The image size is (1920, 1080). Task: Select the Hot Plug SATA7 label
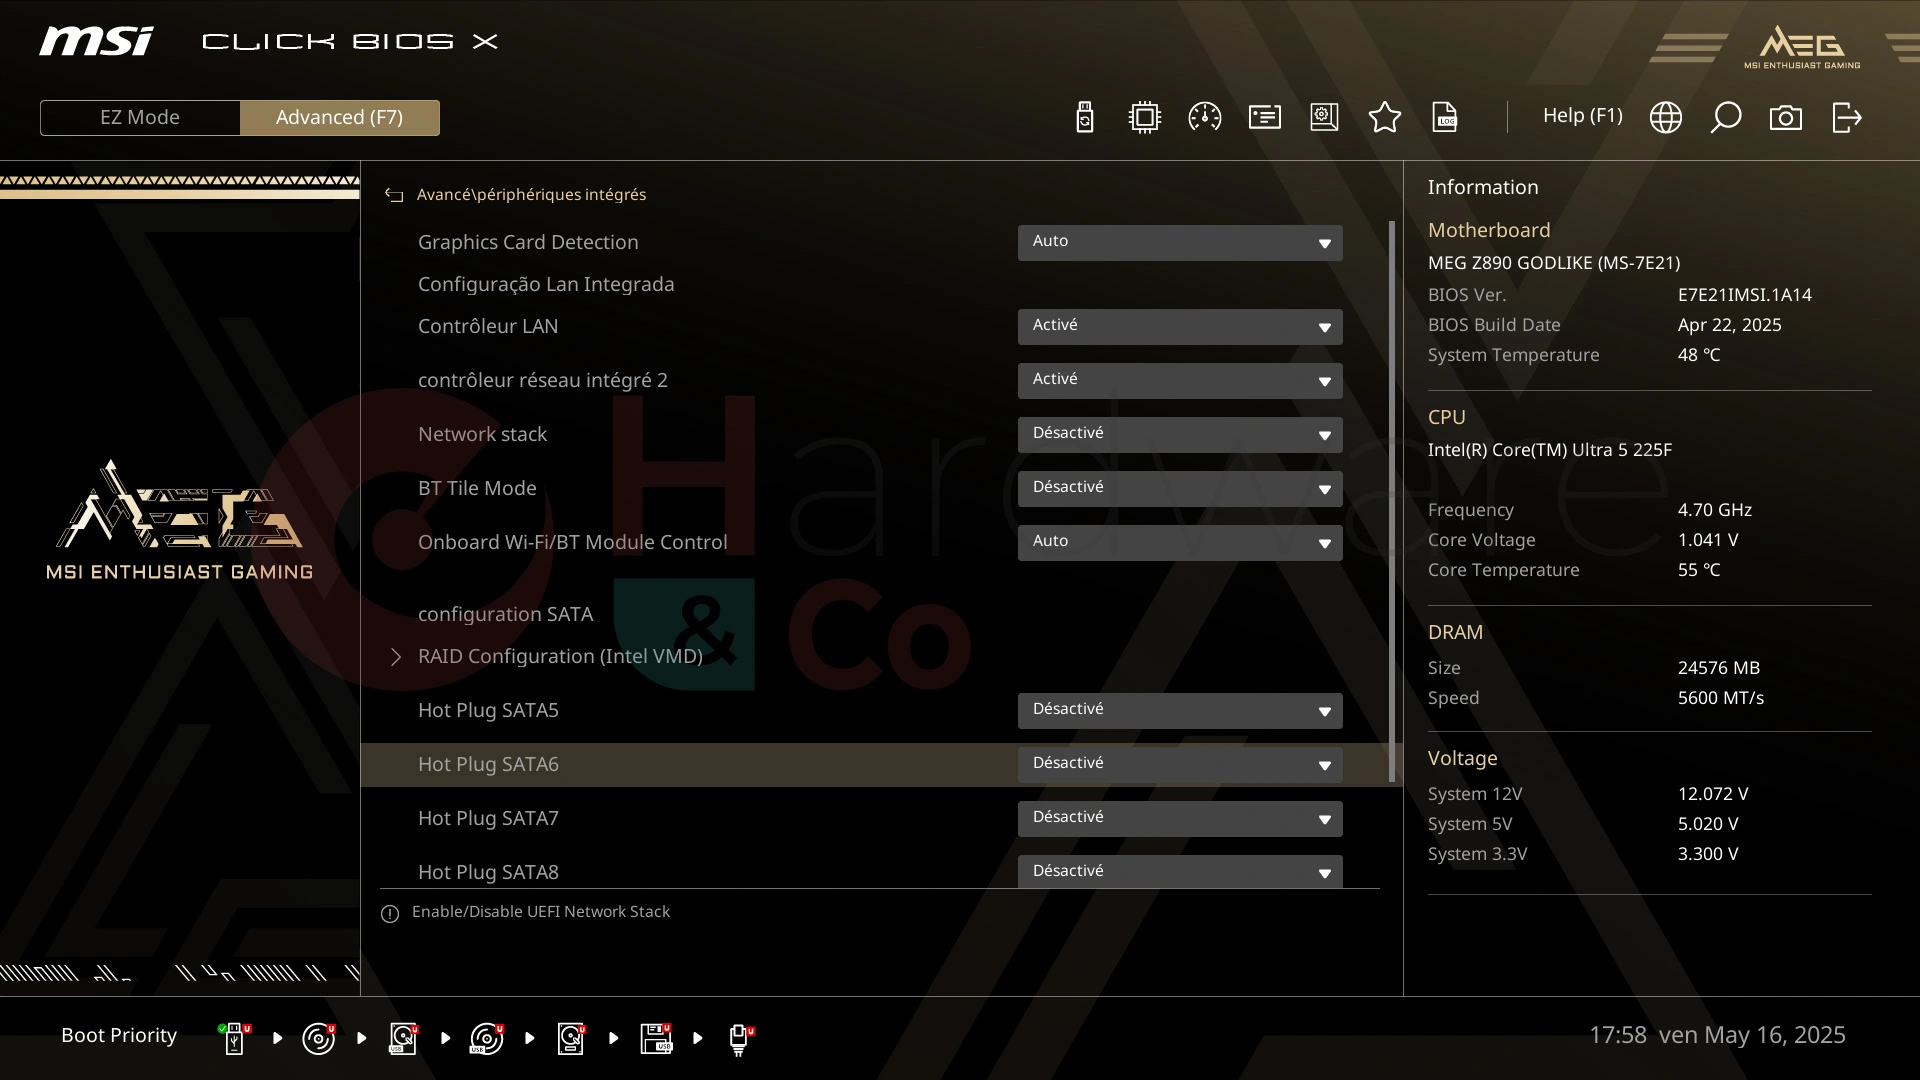coord(488,818)
